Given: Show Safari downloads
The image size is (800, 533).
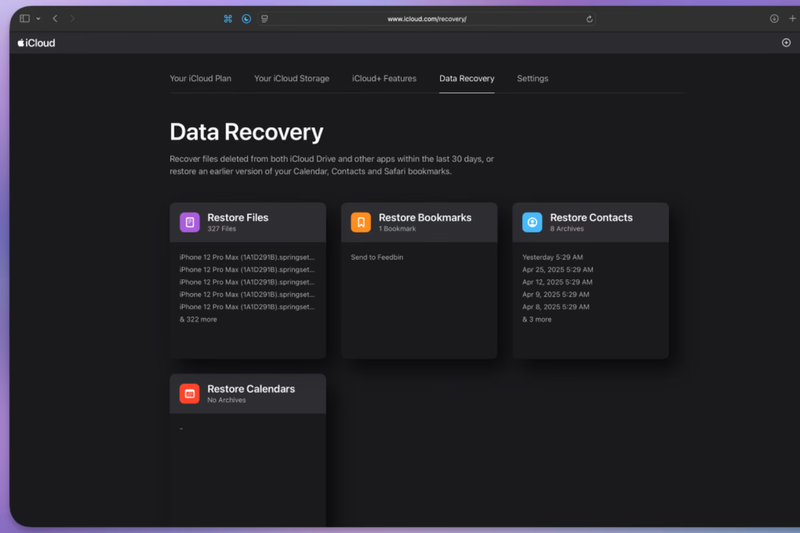Looking at the screenshot, I should click(774, 19).
